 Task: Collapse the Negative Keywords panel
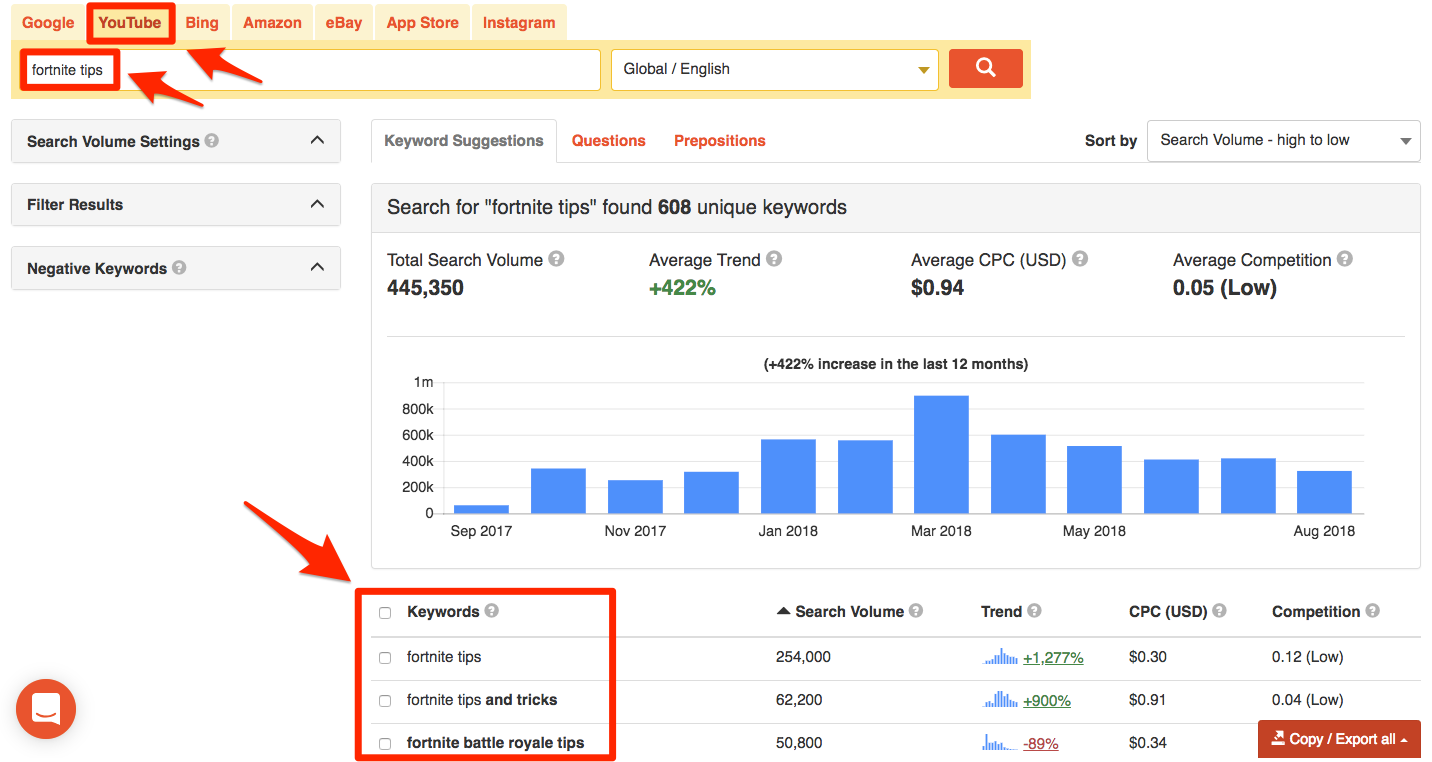317,267
